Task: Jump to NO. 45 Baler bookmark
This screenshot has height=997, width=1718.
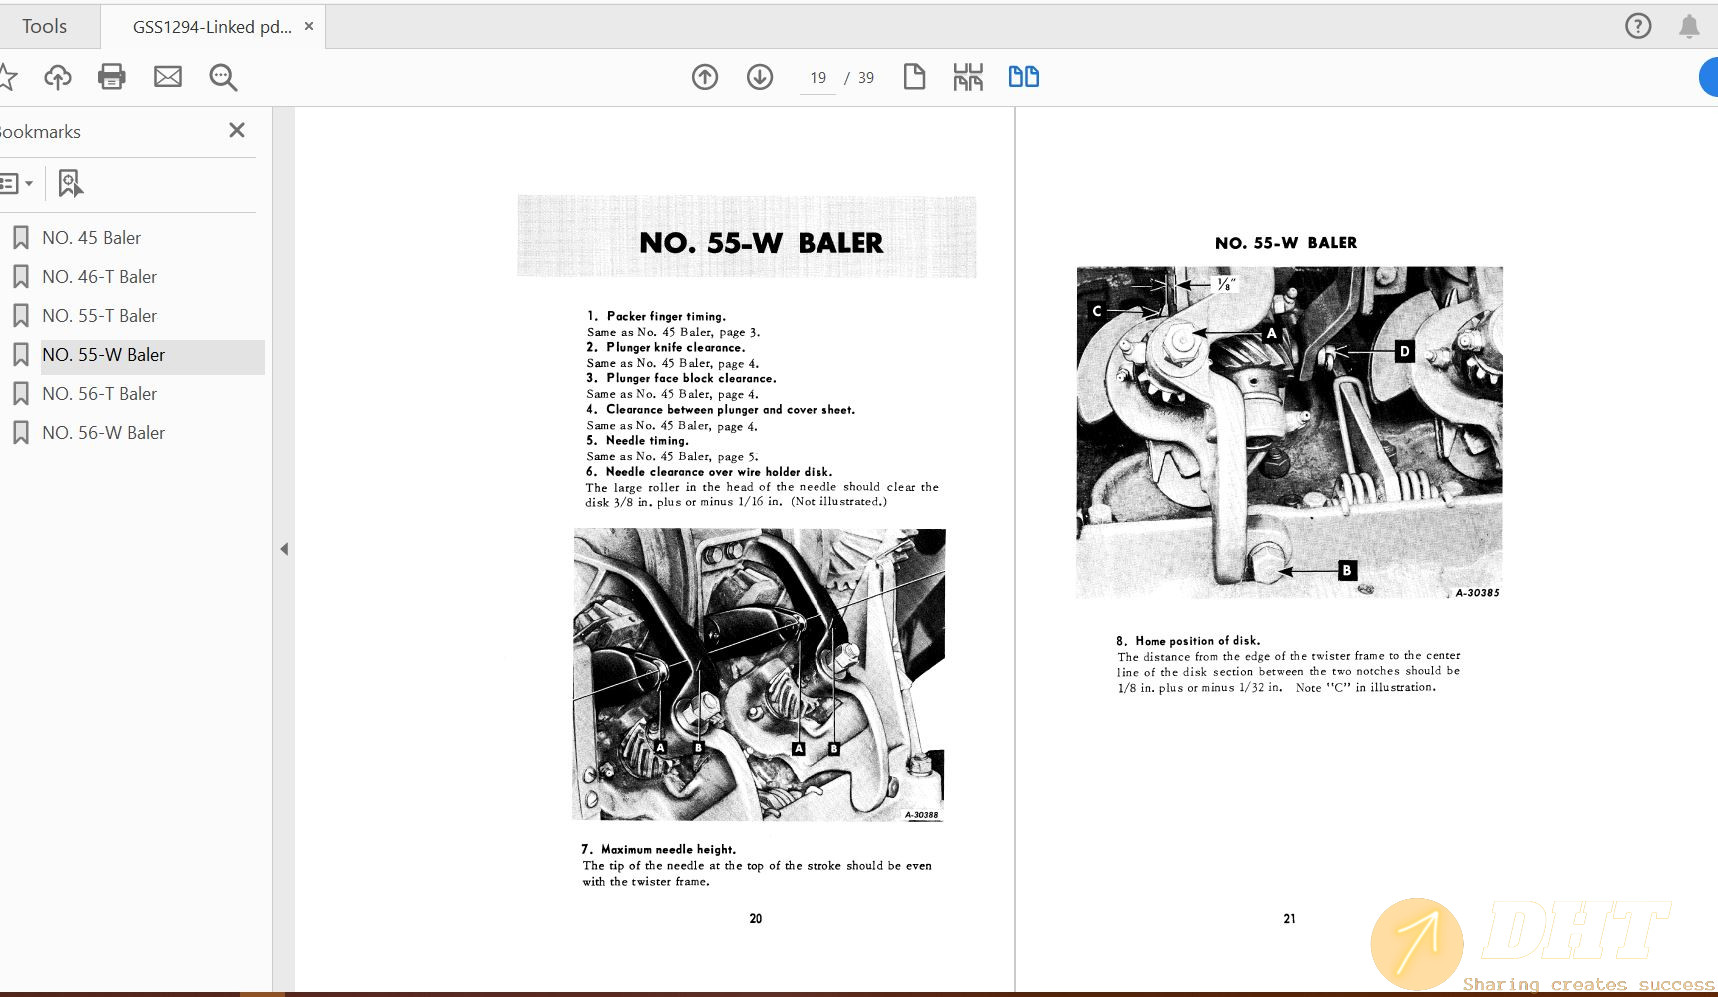Action: tap(91, 238)
